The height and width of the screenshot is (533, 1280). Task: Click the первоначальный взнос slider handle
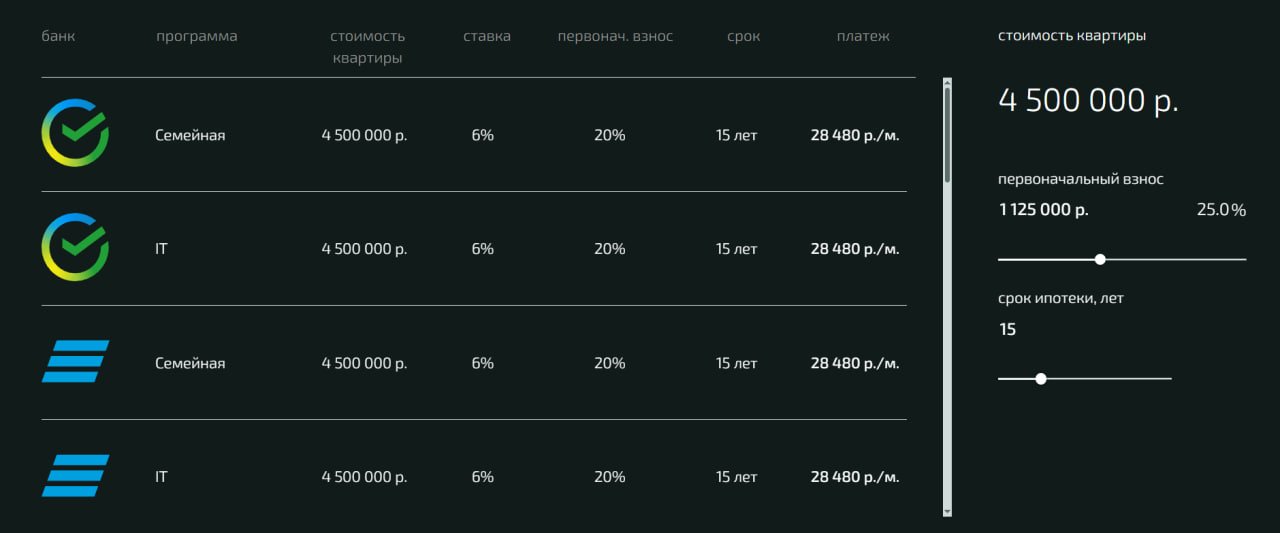pos(1100,259)
